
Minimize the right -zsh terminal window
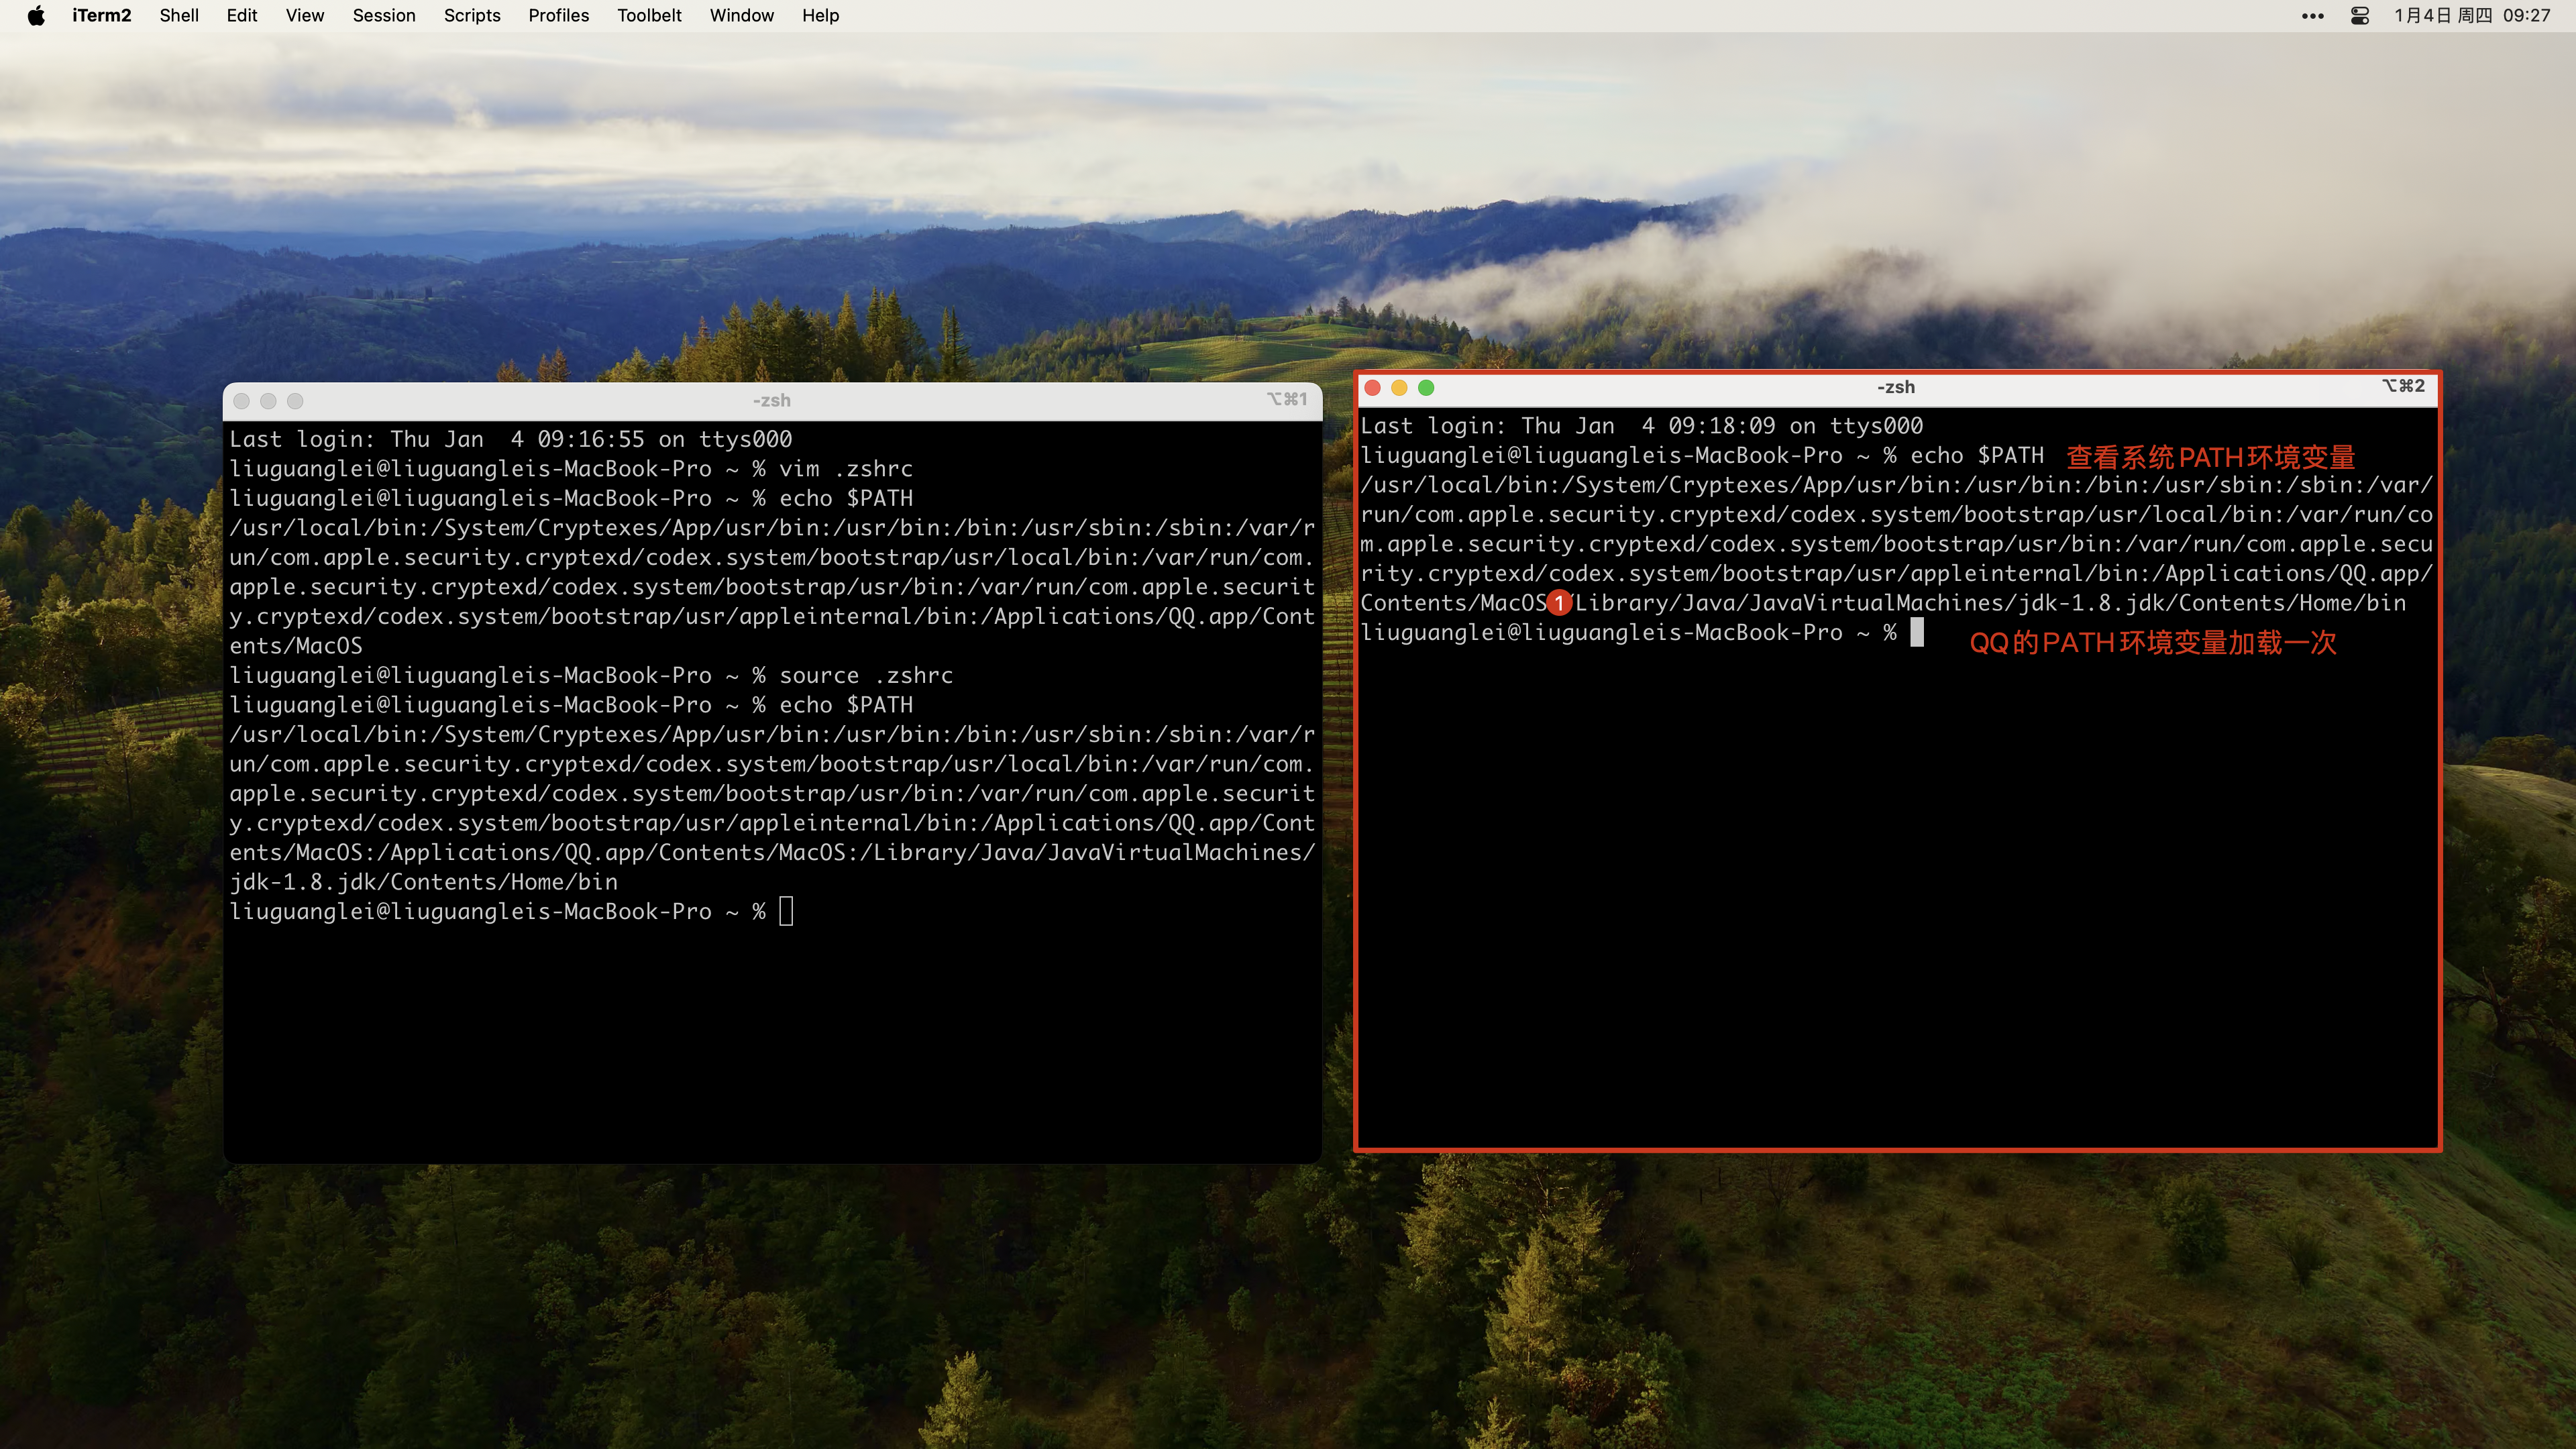point(1399,388)
